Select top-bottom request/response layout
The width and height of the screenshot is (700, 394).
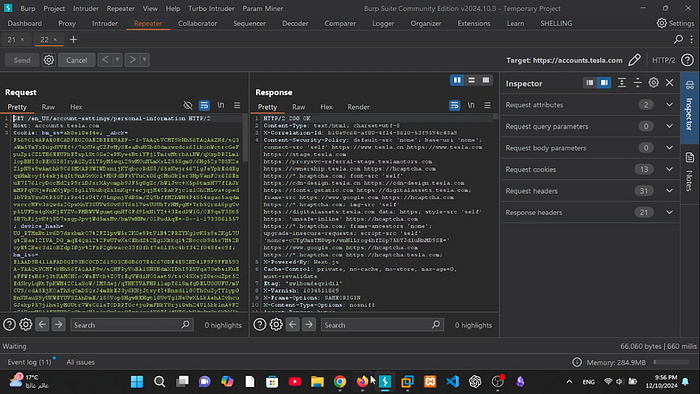[471, 80]
